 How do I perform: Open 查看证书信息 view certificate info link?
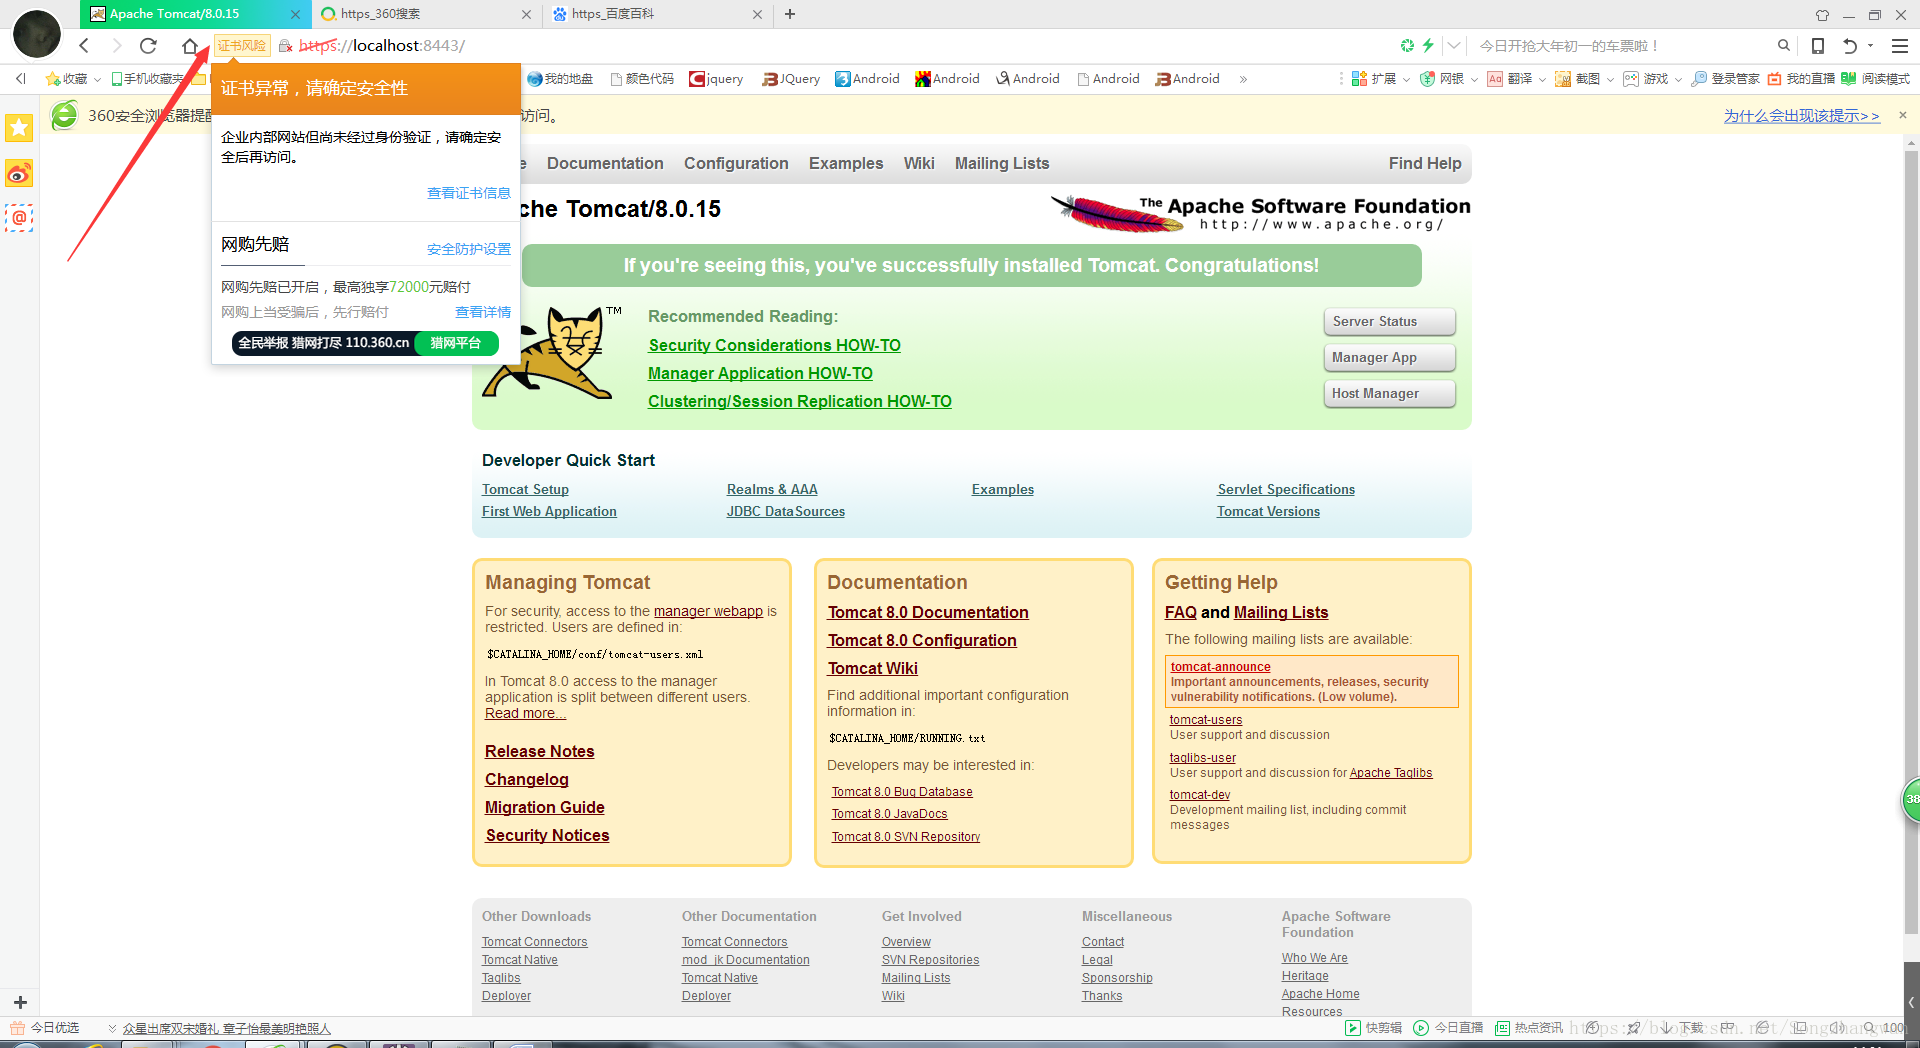pyautogui.click(x=469, y=193)
